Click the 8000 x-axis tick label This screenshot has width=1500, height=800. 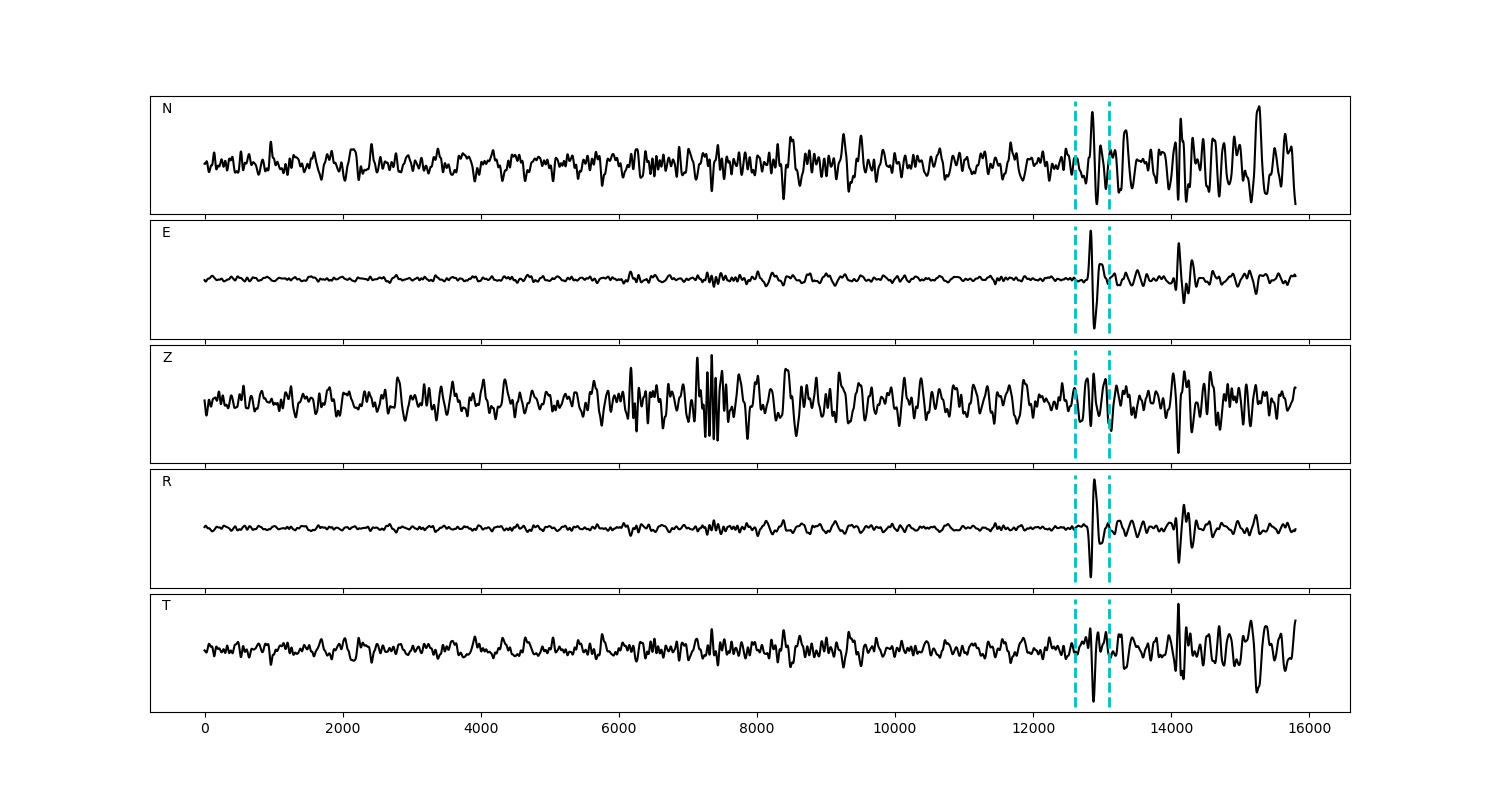(757, 729)
